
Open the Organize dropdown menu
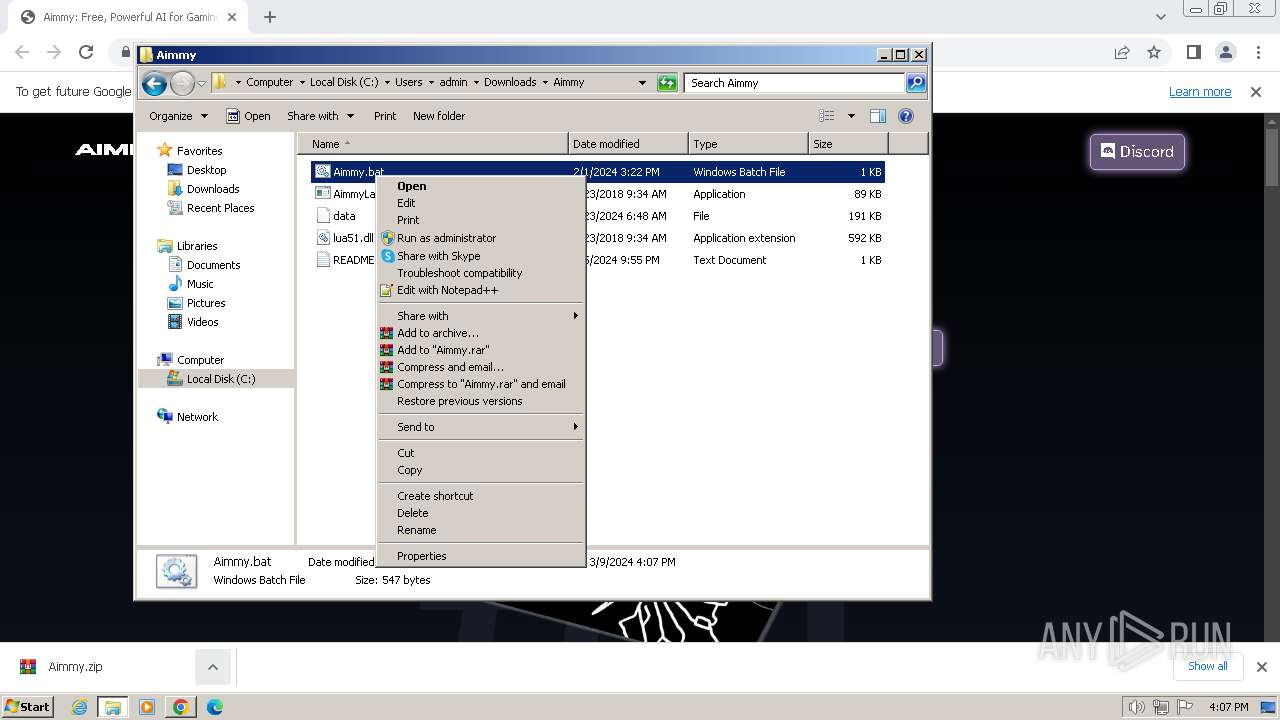pyautogui.click(x=178, y=116)
